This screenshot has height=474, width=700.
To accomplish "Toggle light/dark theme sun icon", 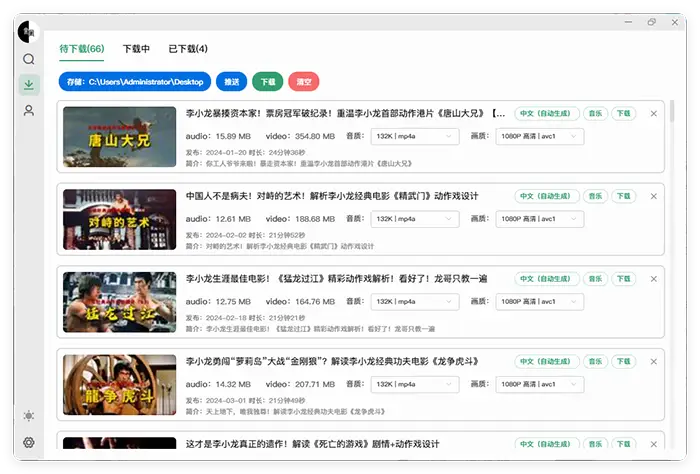I will pyautogui.click(x=29, y=416).
